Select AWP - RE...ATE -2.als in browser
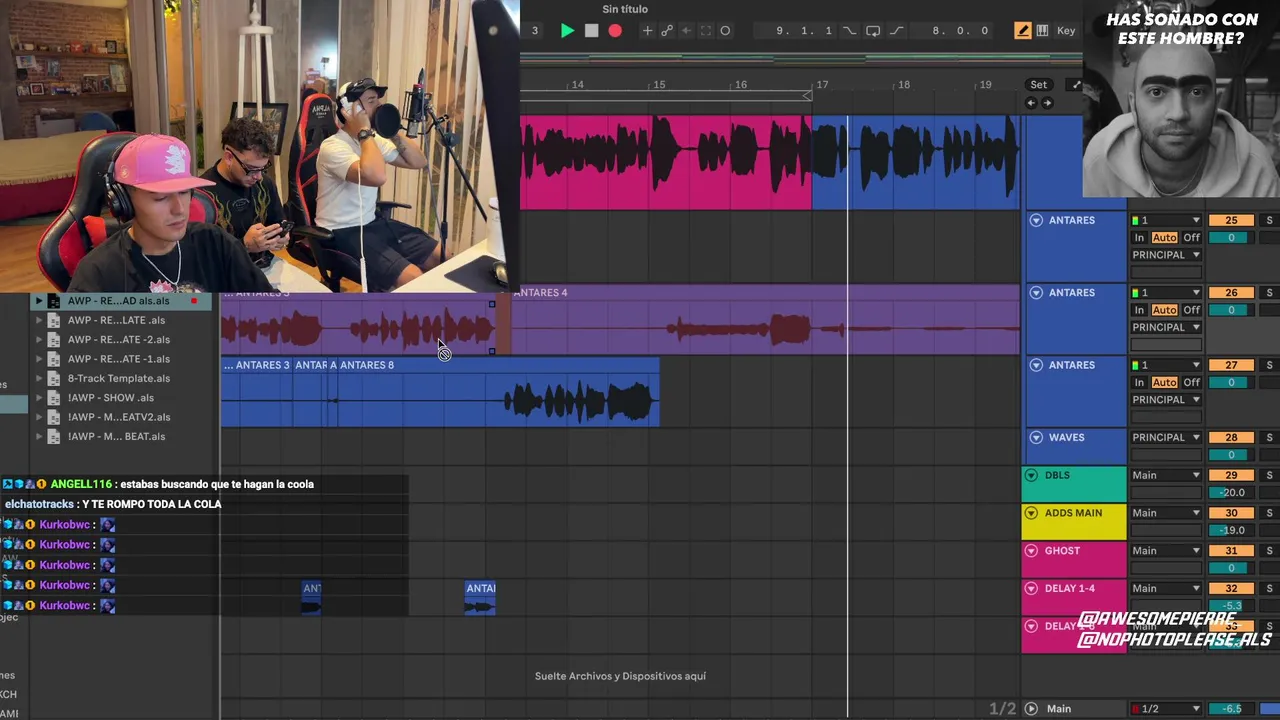 click(x=118, y=339)
